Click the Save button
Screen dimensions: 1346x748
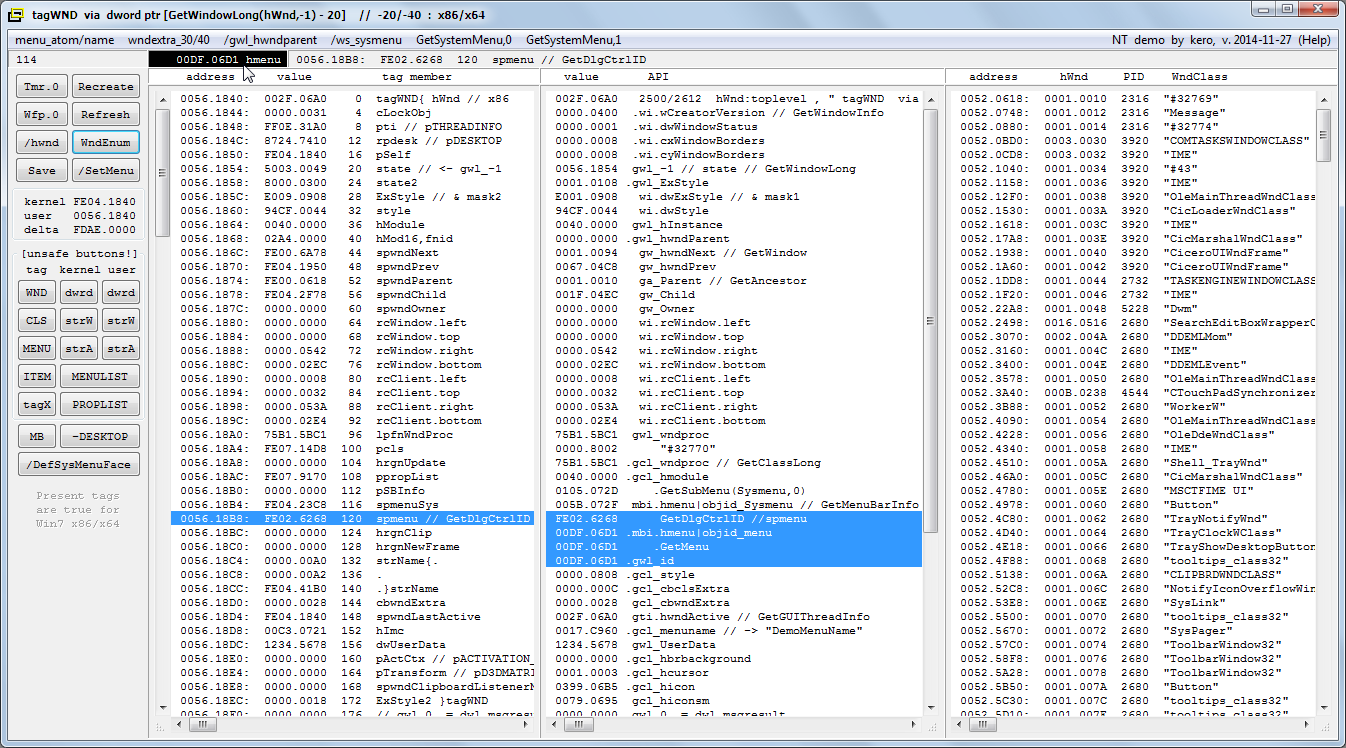(41, 171)
